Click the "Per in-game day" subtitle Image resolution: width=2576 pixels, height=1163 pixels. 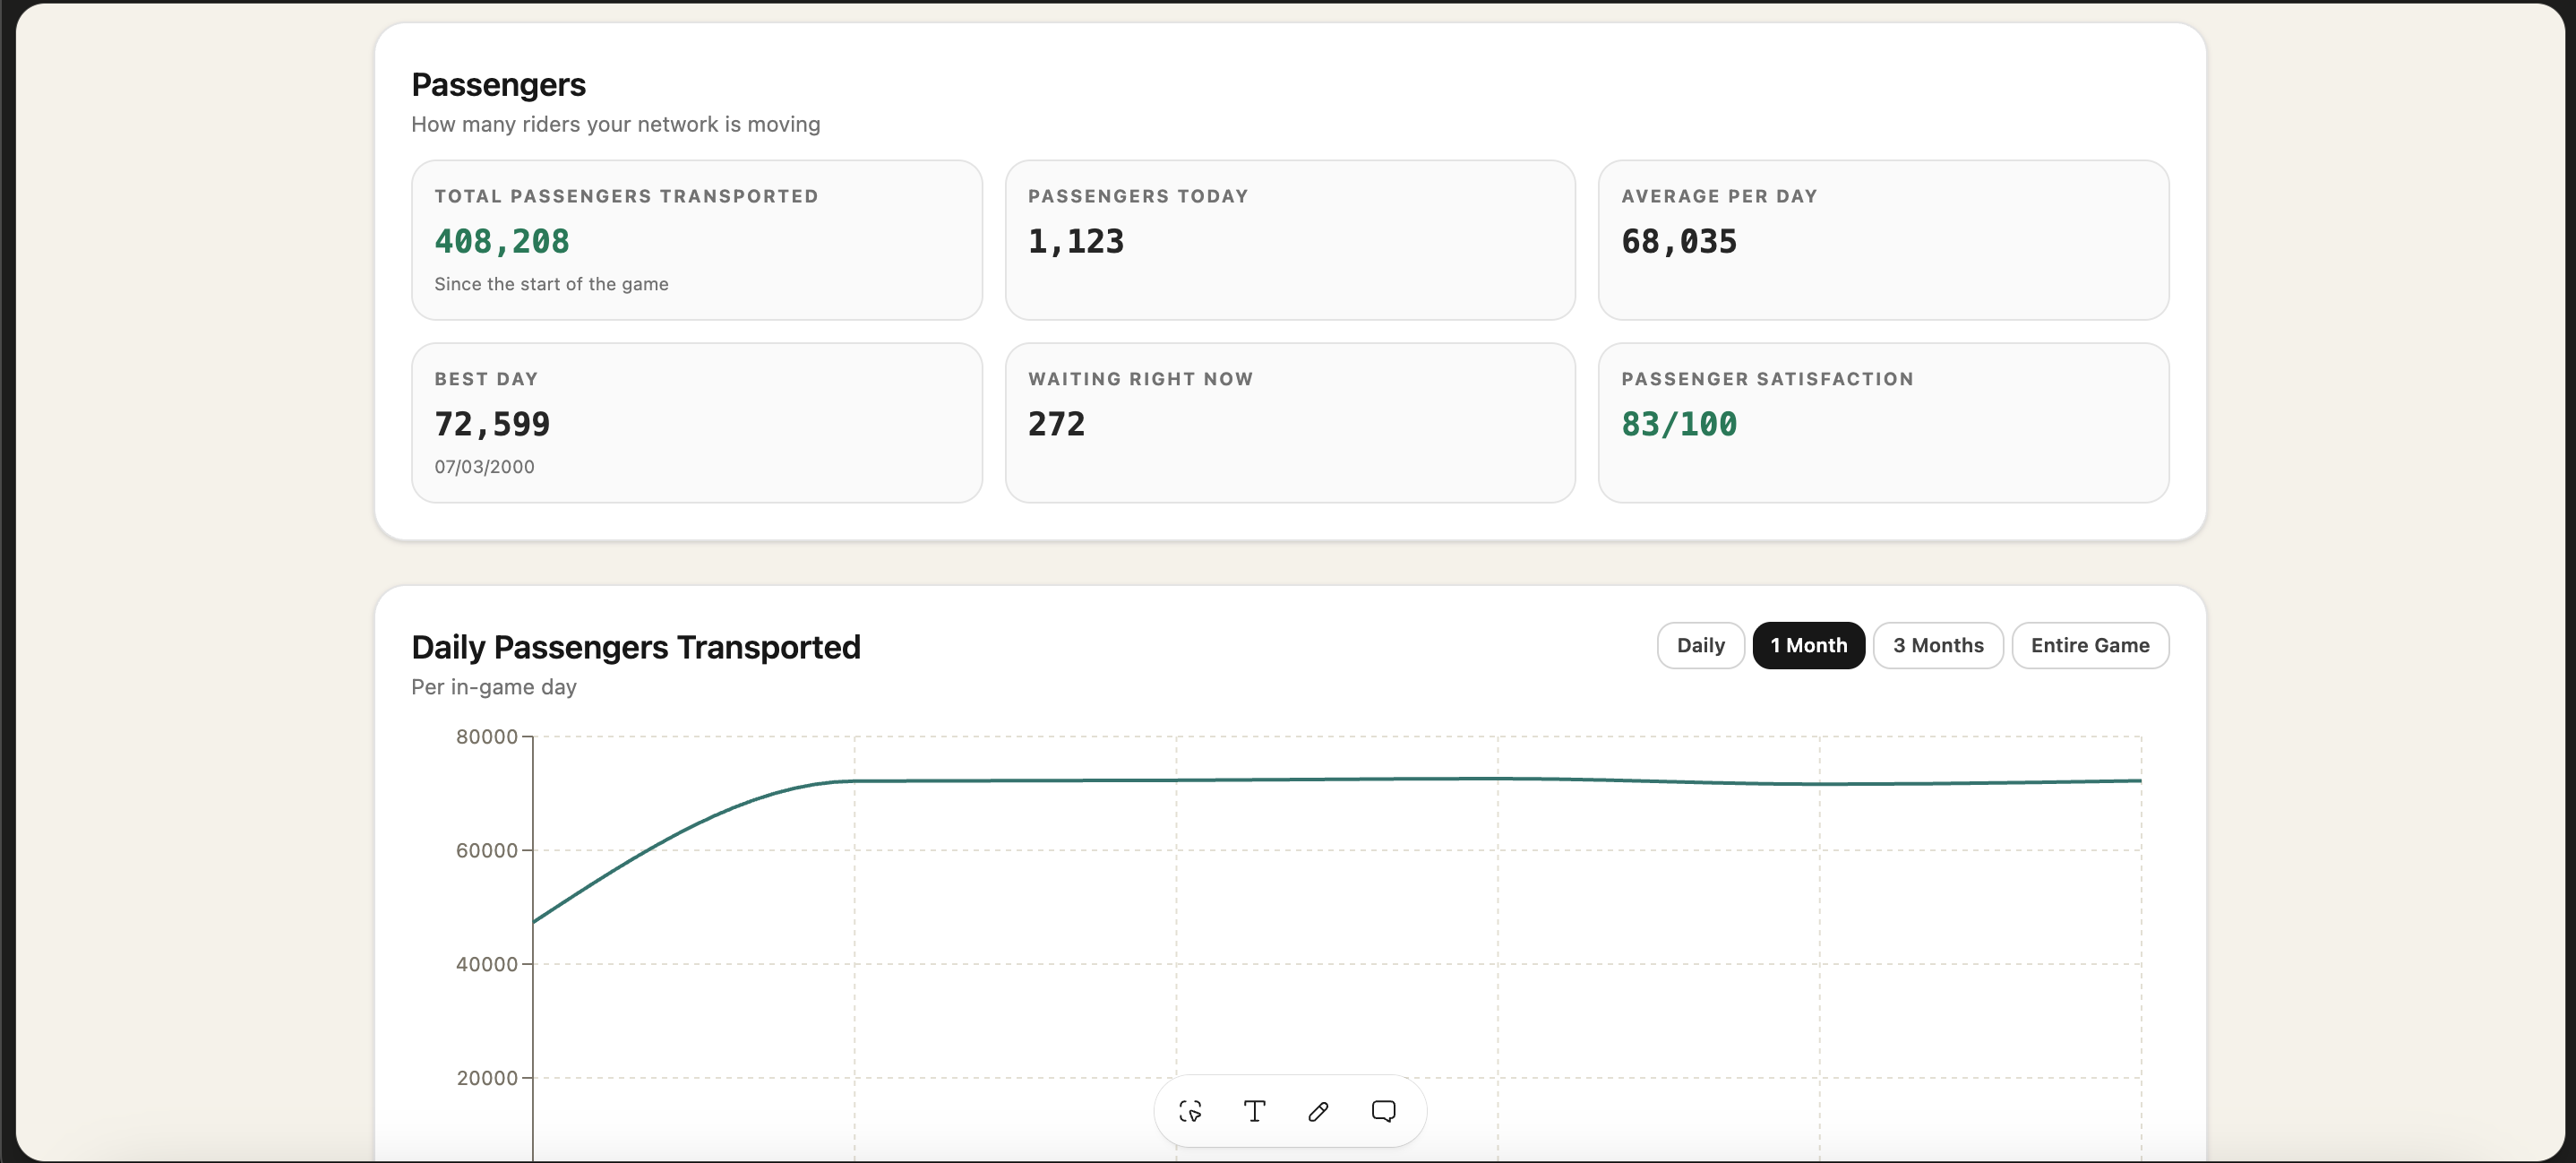coord(494,687)
